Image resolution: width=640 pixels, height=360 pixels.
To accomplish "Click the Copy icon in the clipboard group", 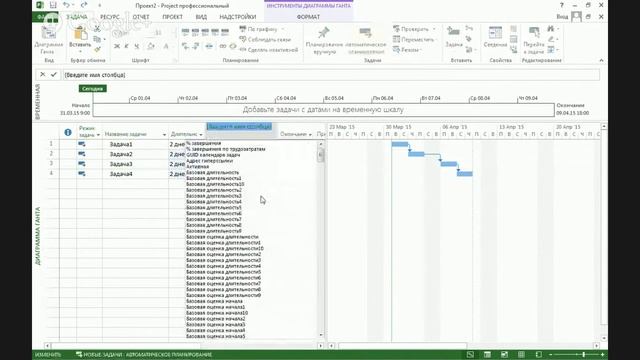I will [x=97, y=39].
